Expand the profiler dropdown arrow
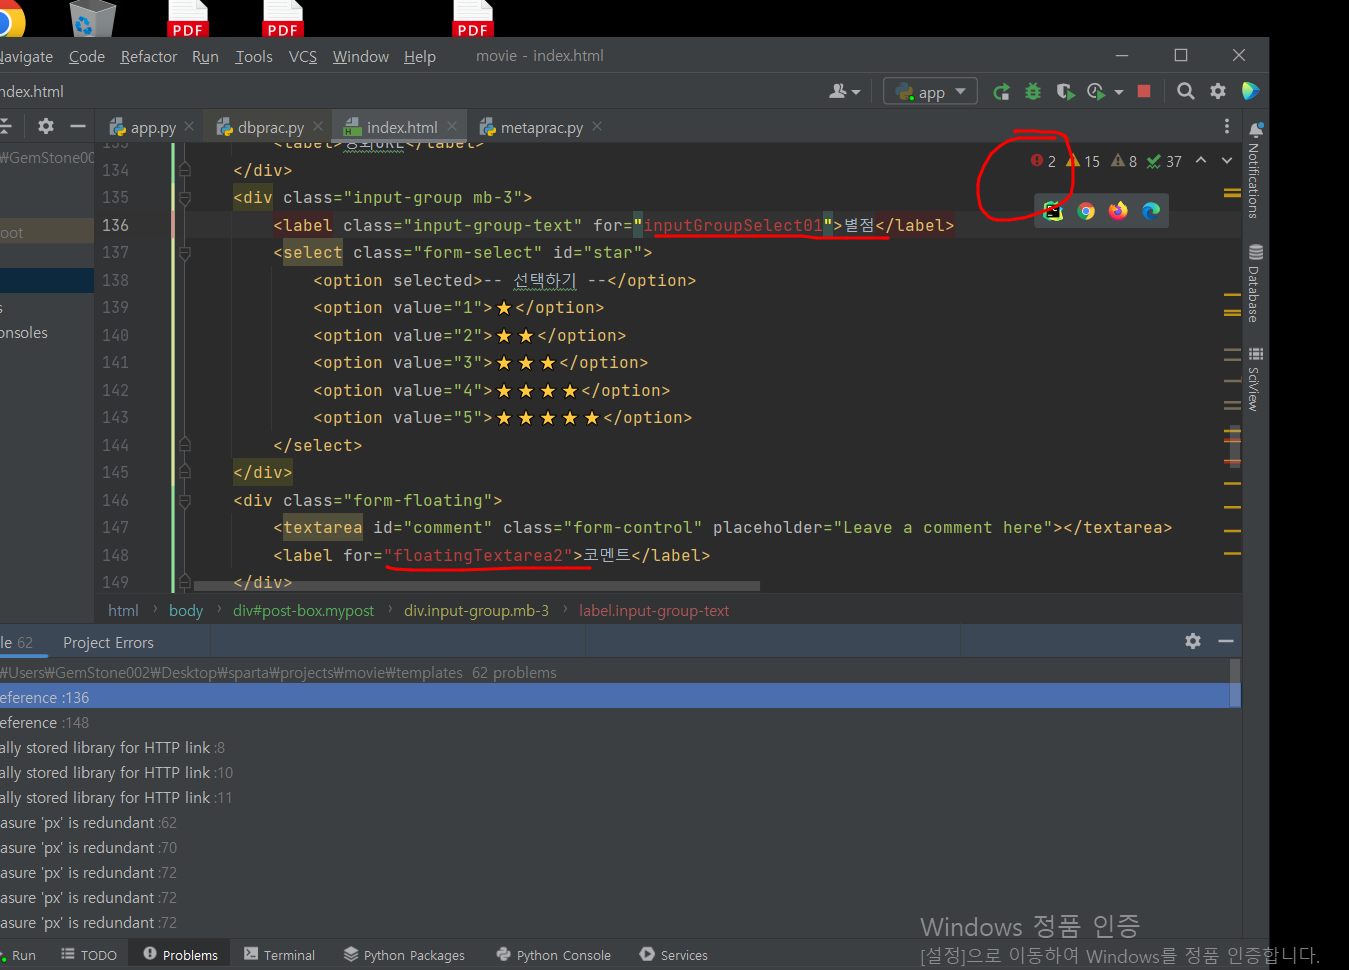The height and width of the screenshot is (970, 1349). pyautogui.click(x=1119, y=92)
